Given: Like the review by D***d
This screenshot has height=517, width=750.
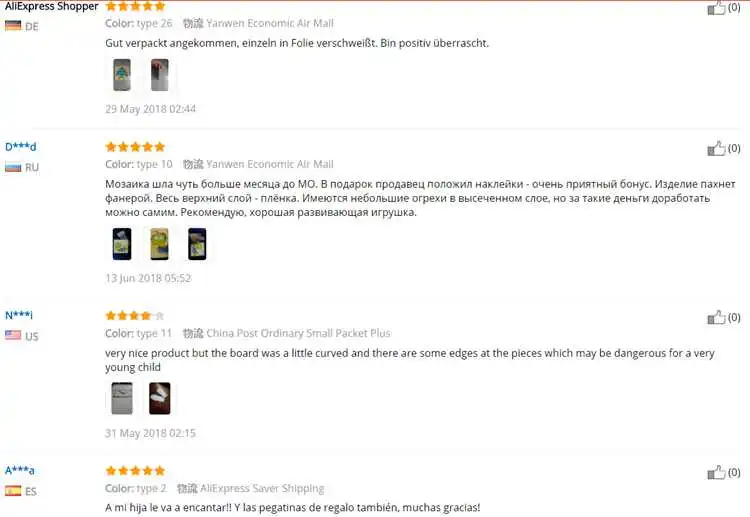Looking at the screenshot, I should coord(716,149).
